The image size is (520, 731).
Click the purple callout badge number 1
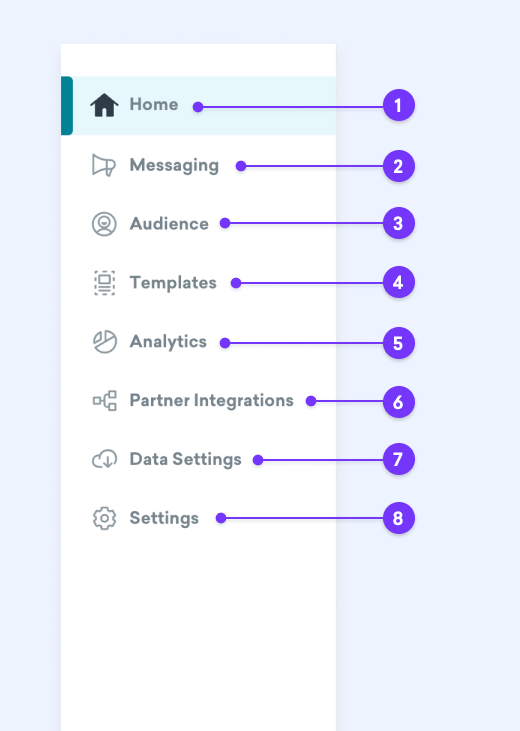pyautogui.click(x=398, y=105)
